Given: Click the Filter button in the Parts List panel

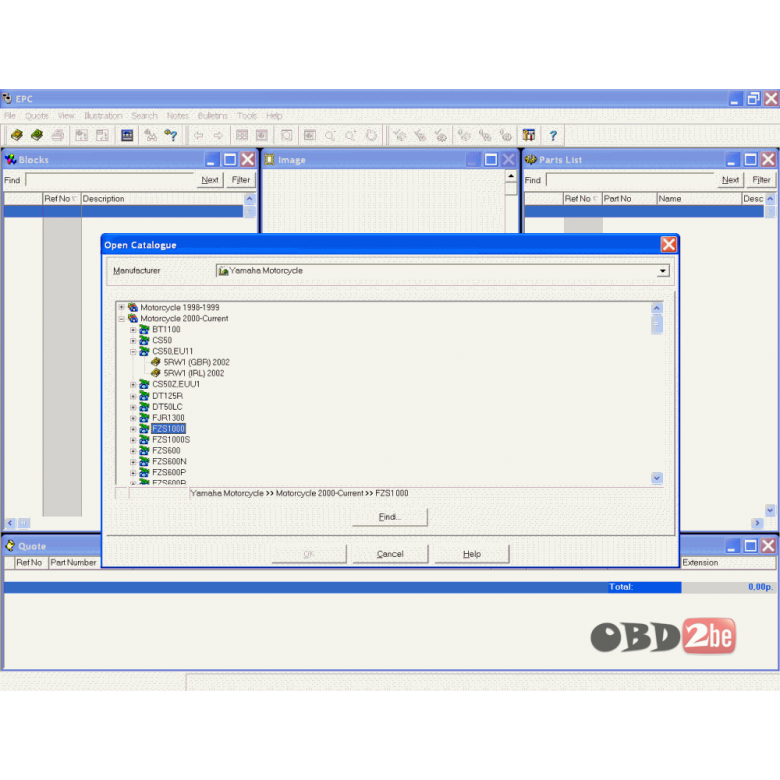Looking at the screenshot, I should [x=761, y=180].
